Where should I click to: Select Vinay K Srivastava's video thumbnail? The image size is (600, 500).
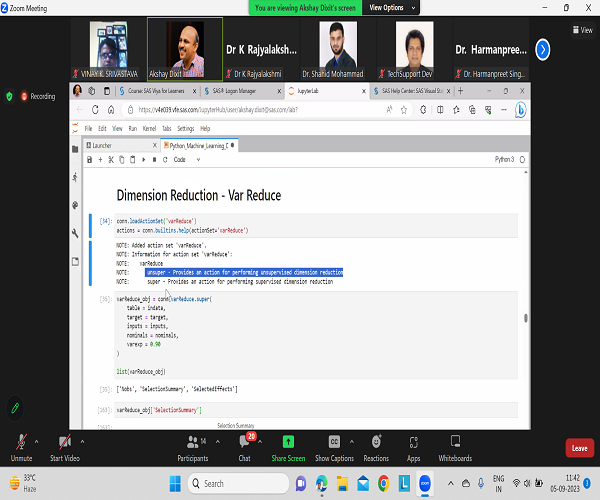point(108,49)
